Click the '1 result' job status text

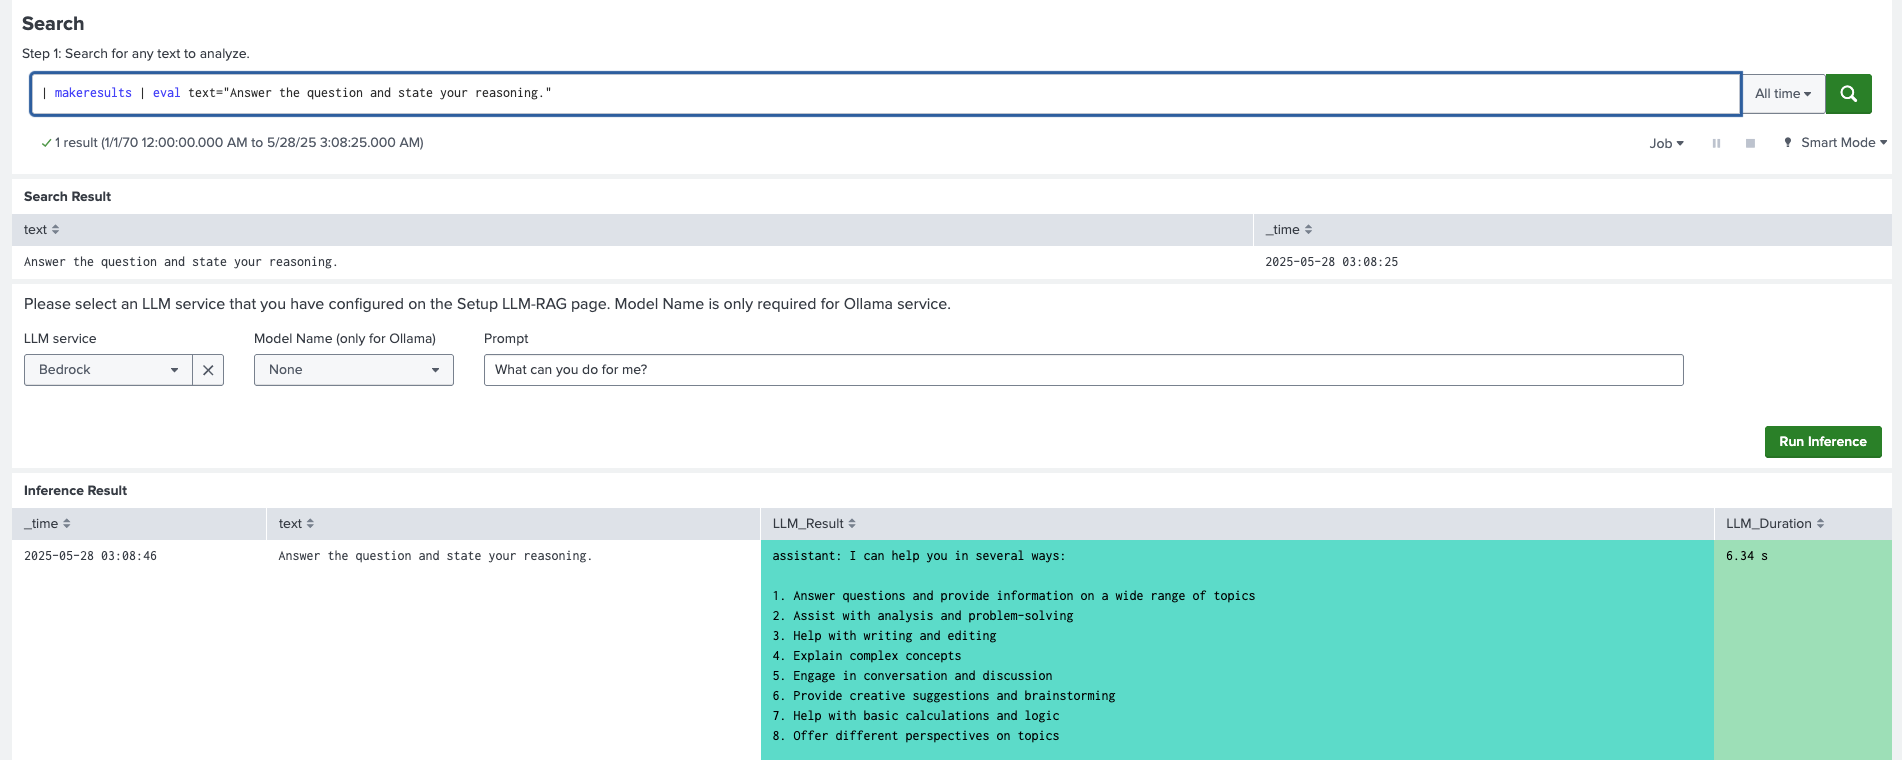pyautogui.click(x=238, y=143)
